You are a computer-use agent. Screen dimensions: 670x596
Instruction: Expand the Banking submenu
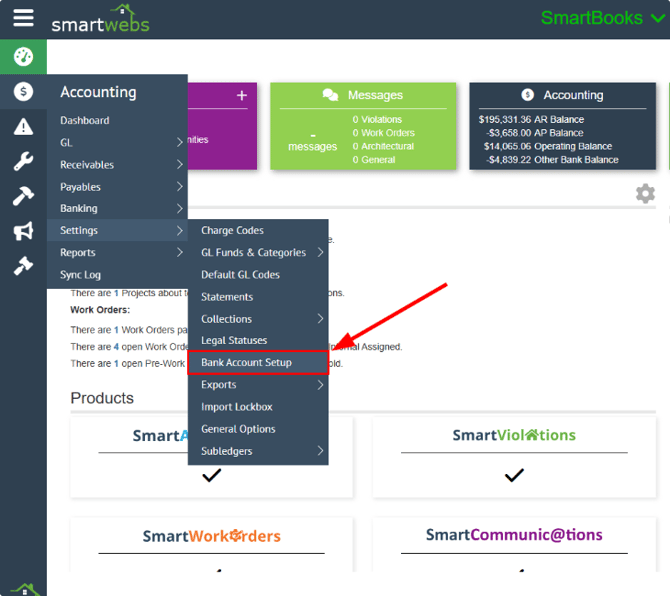[x=180, y=208]
